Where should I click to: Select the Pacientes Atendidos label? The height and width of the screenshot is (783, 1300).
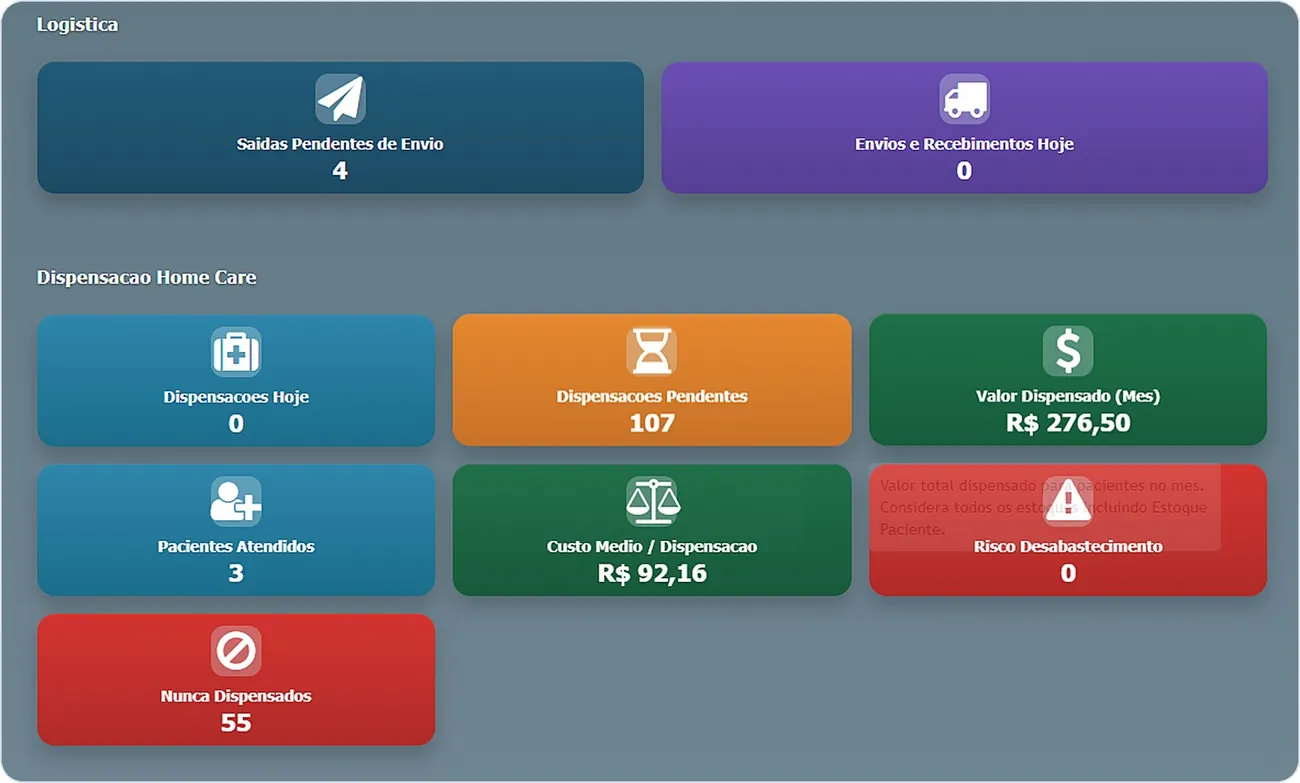(236, 547)
